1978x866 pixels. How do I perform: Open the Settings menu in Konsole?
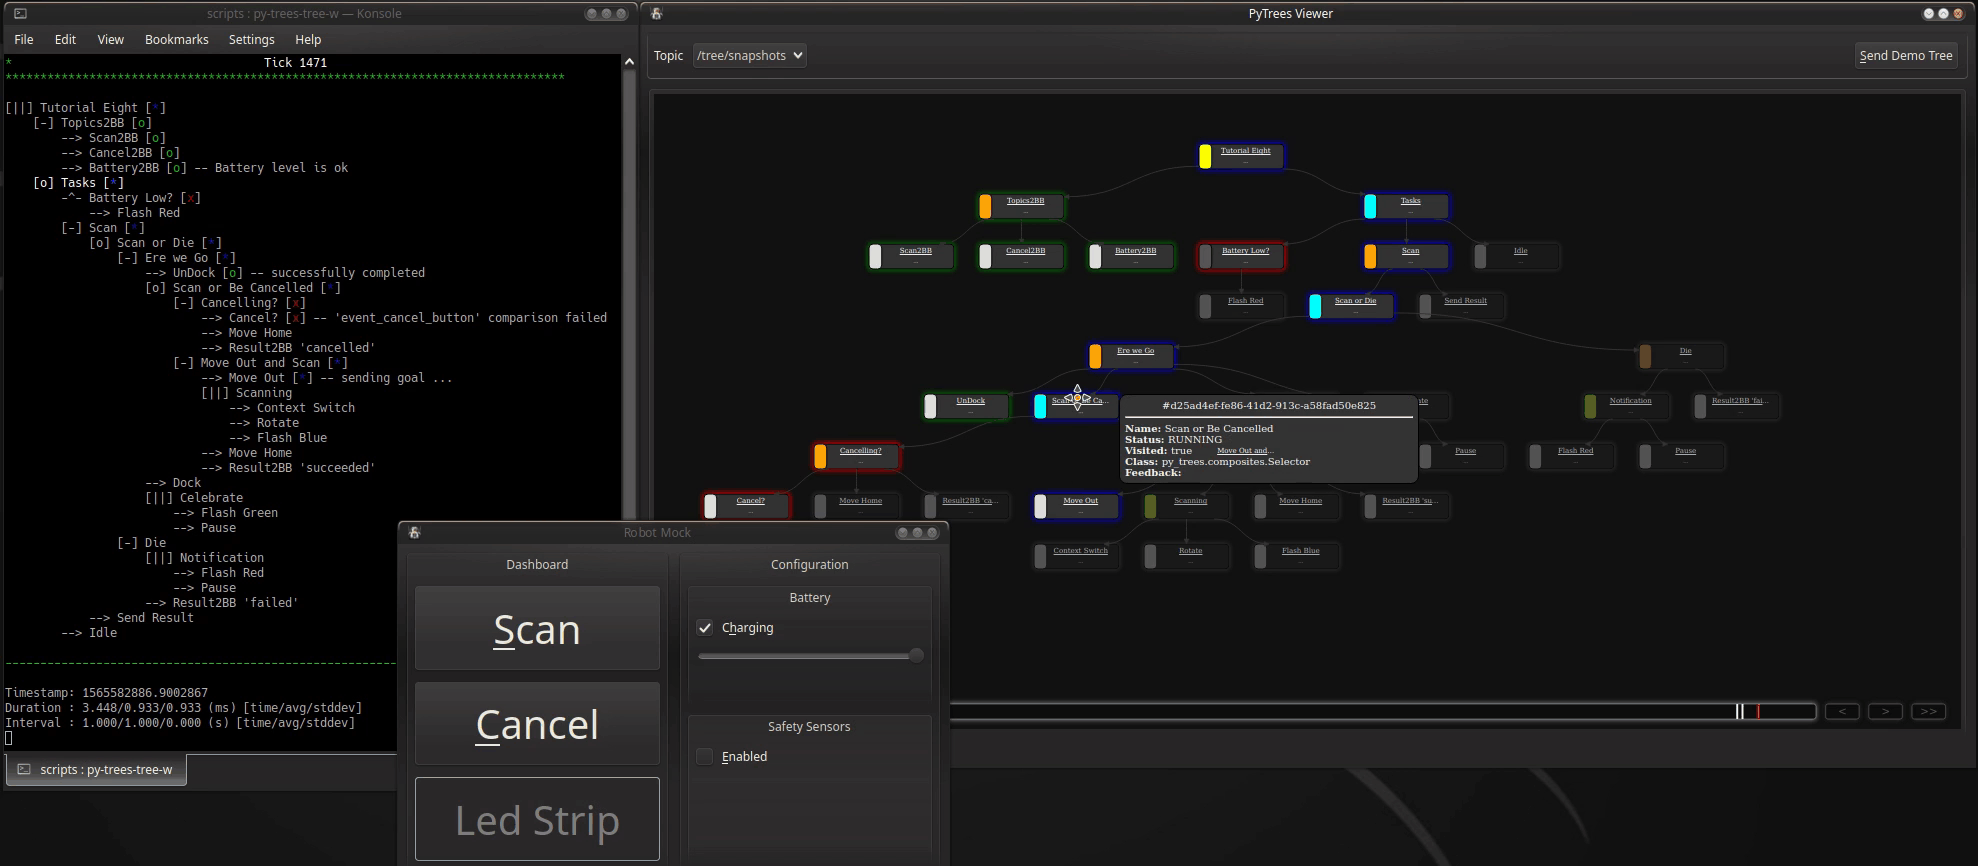coord(251,40)
